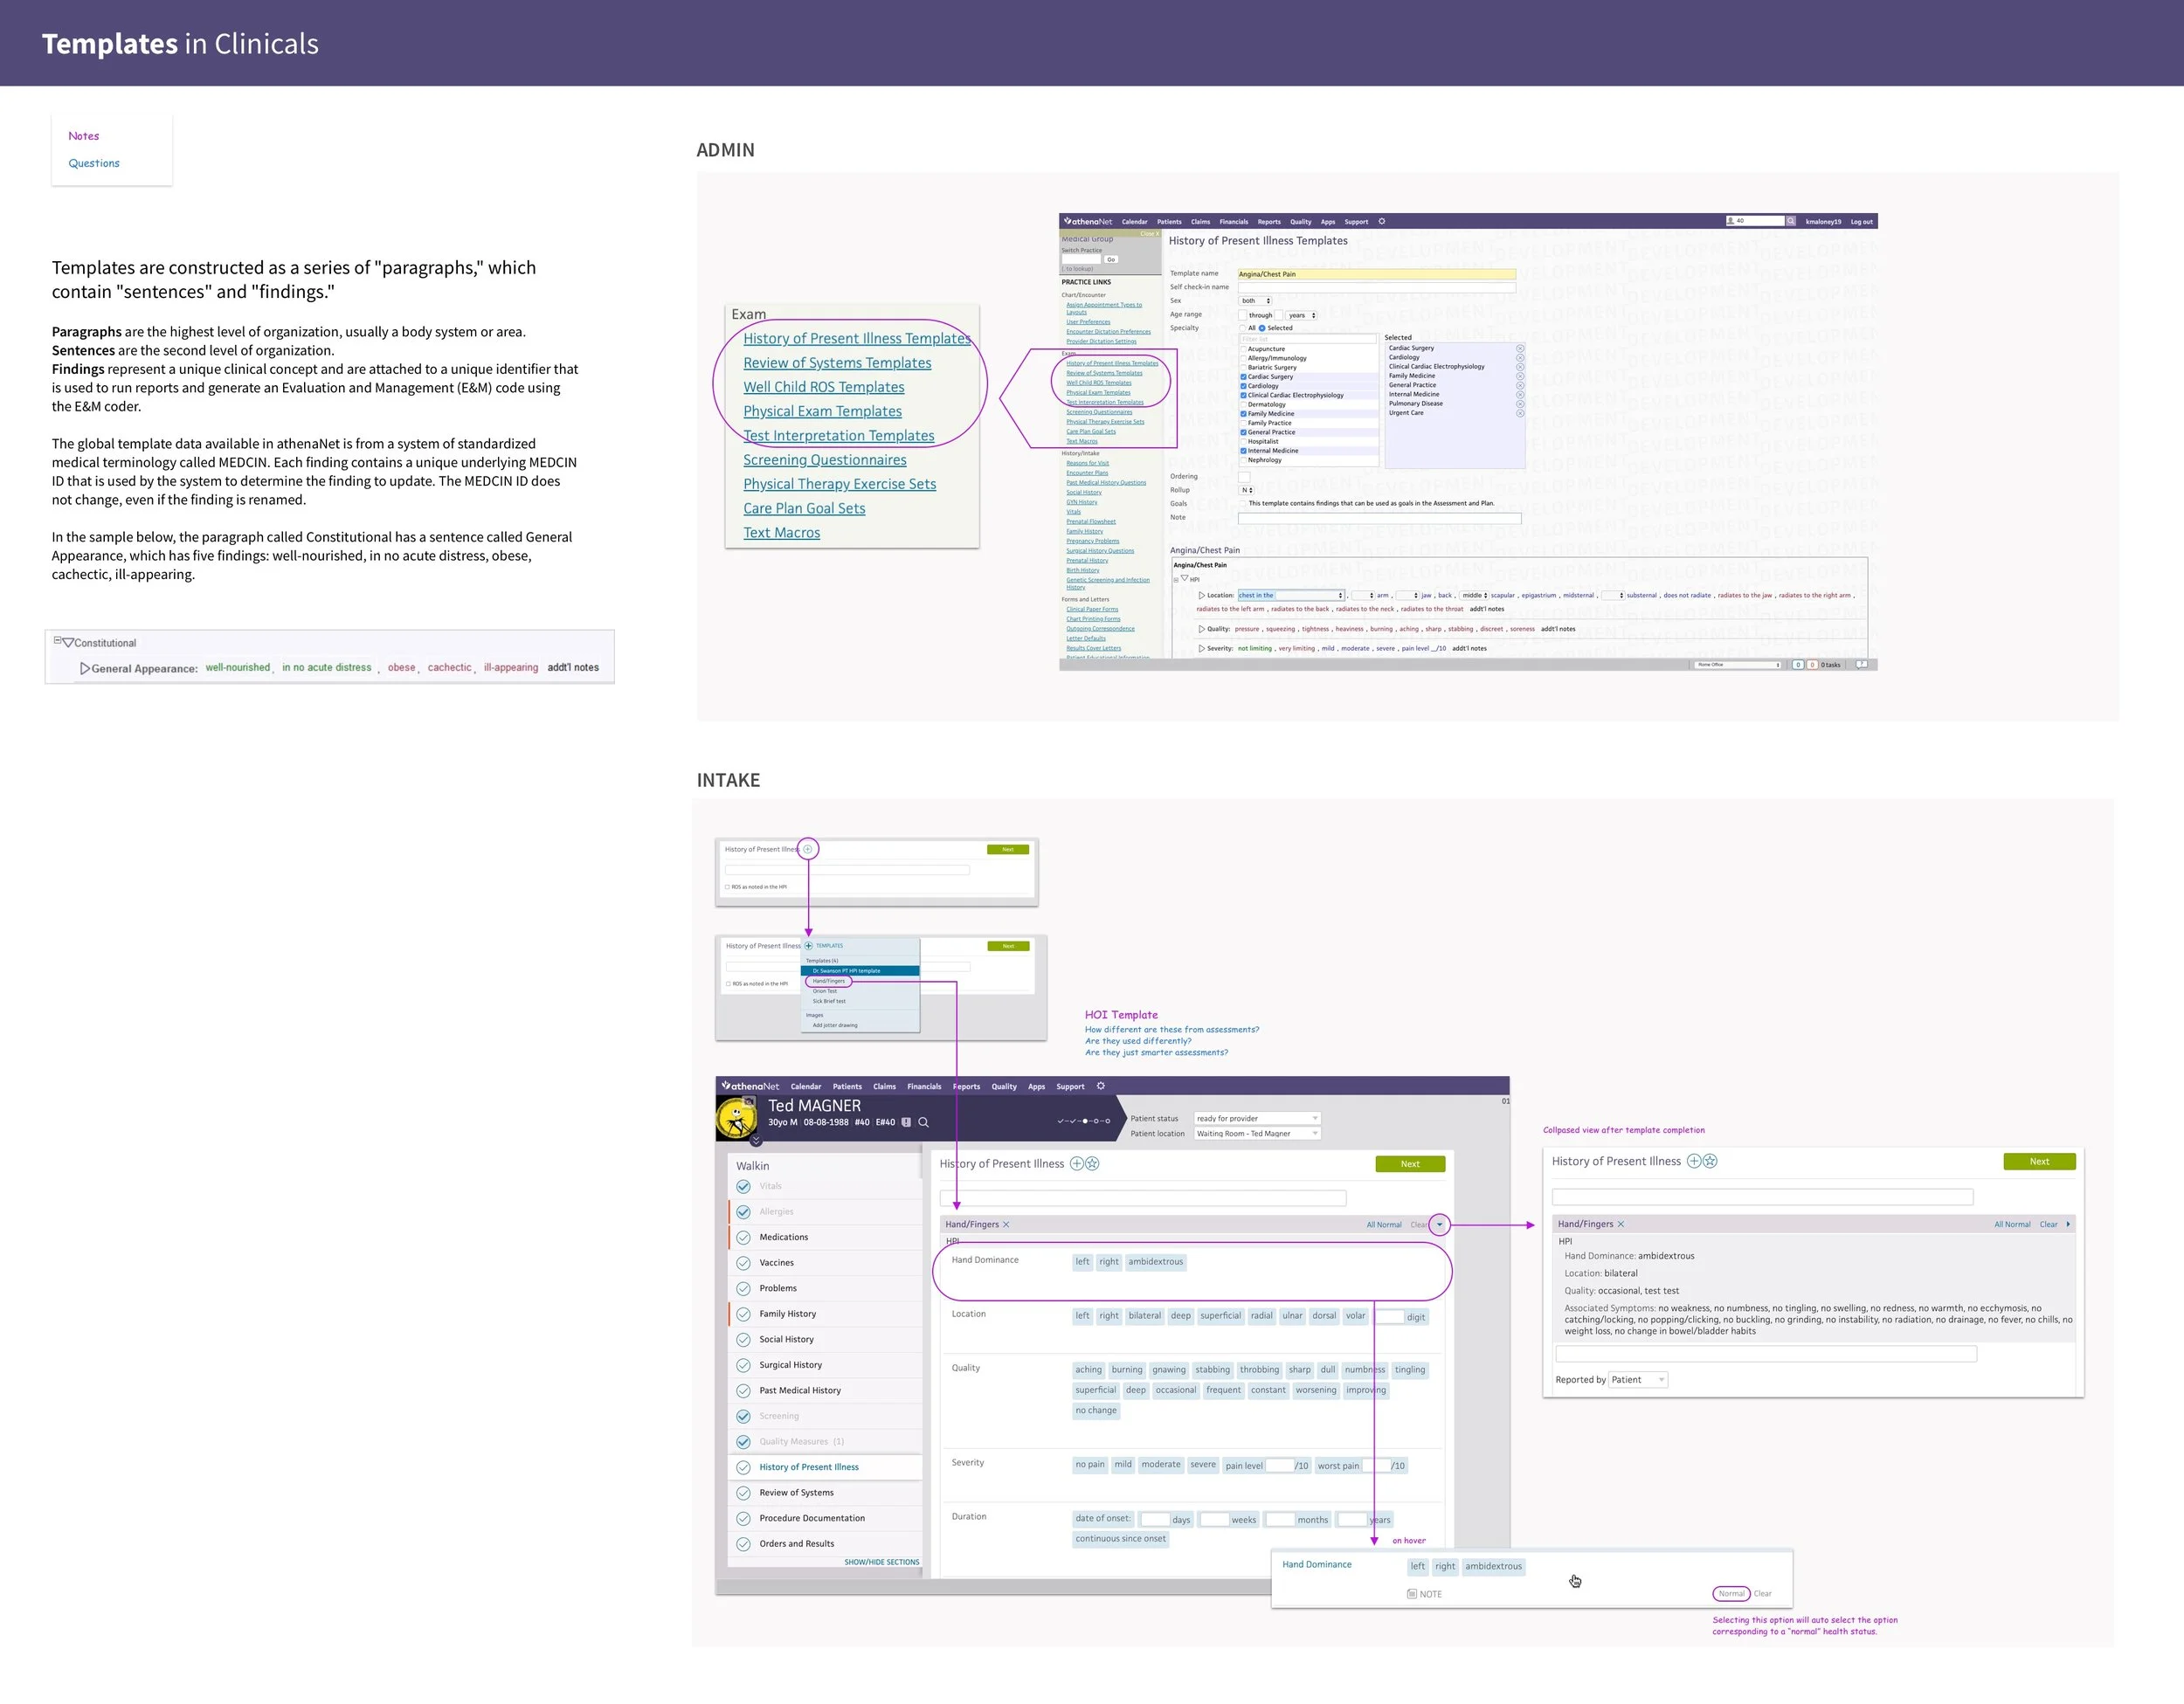Click the magnifier icon next to Ted MAGNER's details
This screenshot has width=2184, height=1704.
click(x=924, y=1122)
